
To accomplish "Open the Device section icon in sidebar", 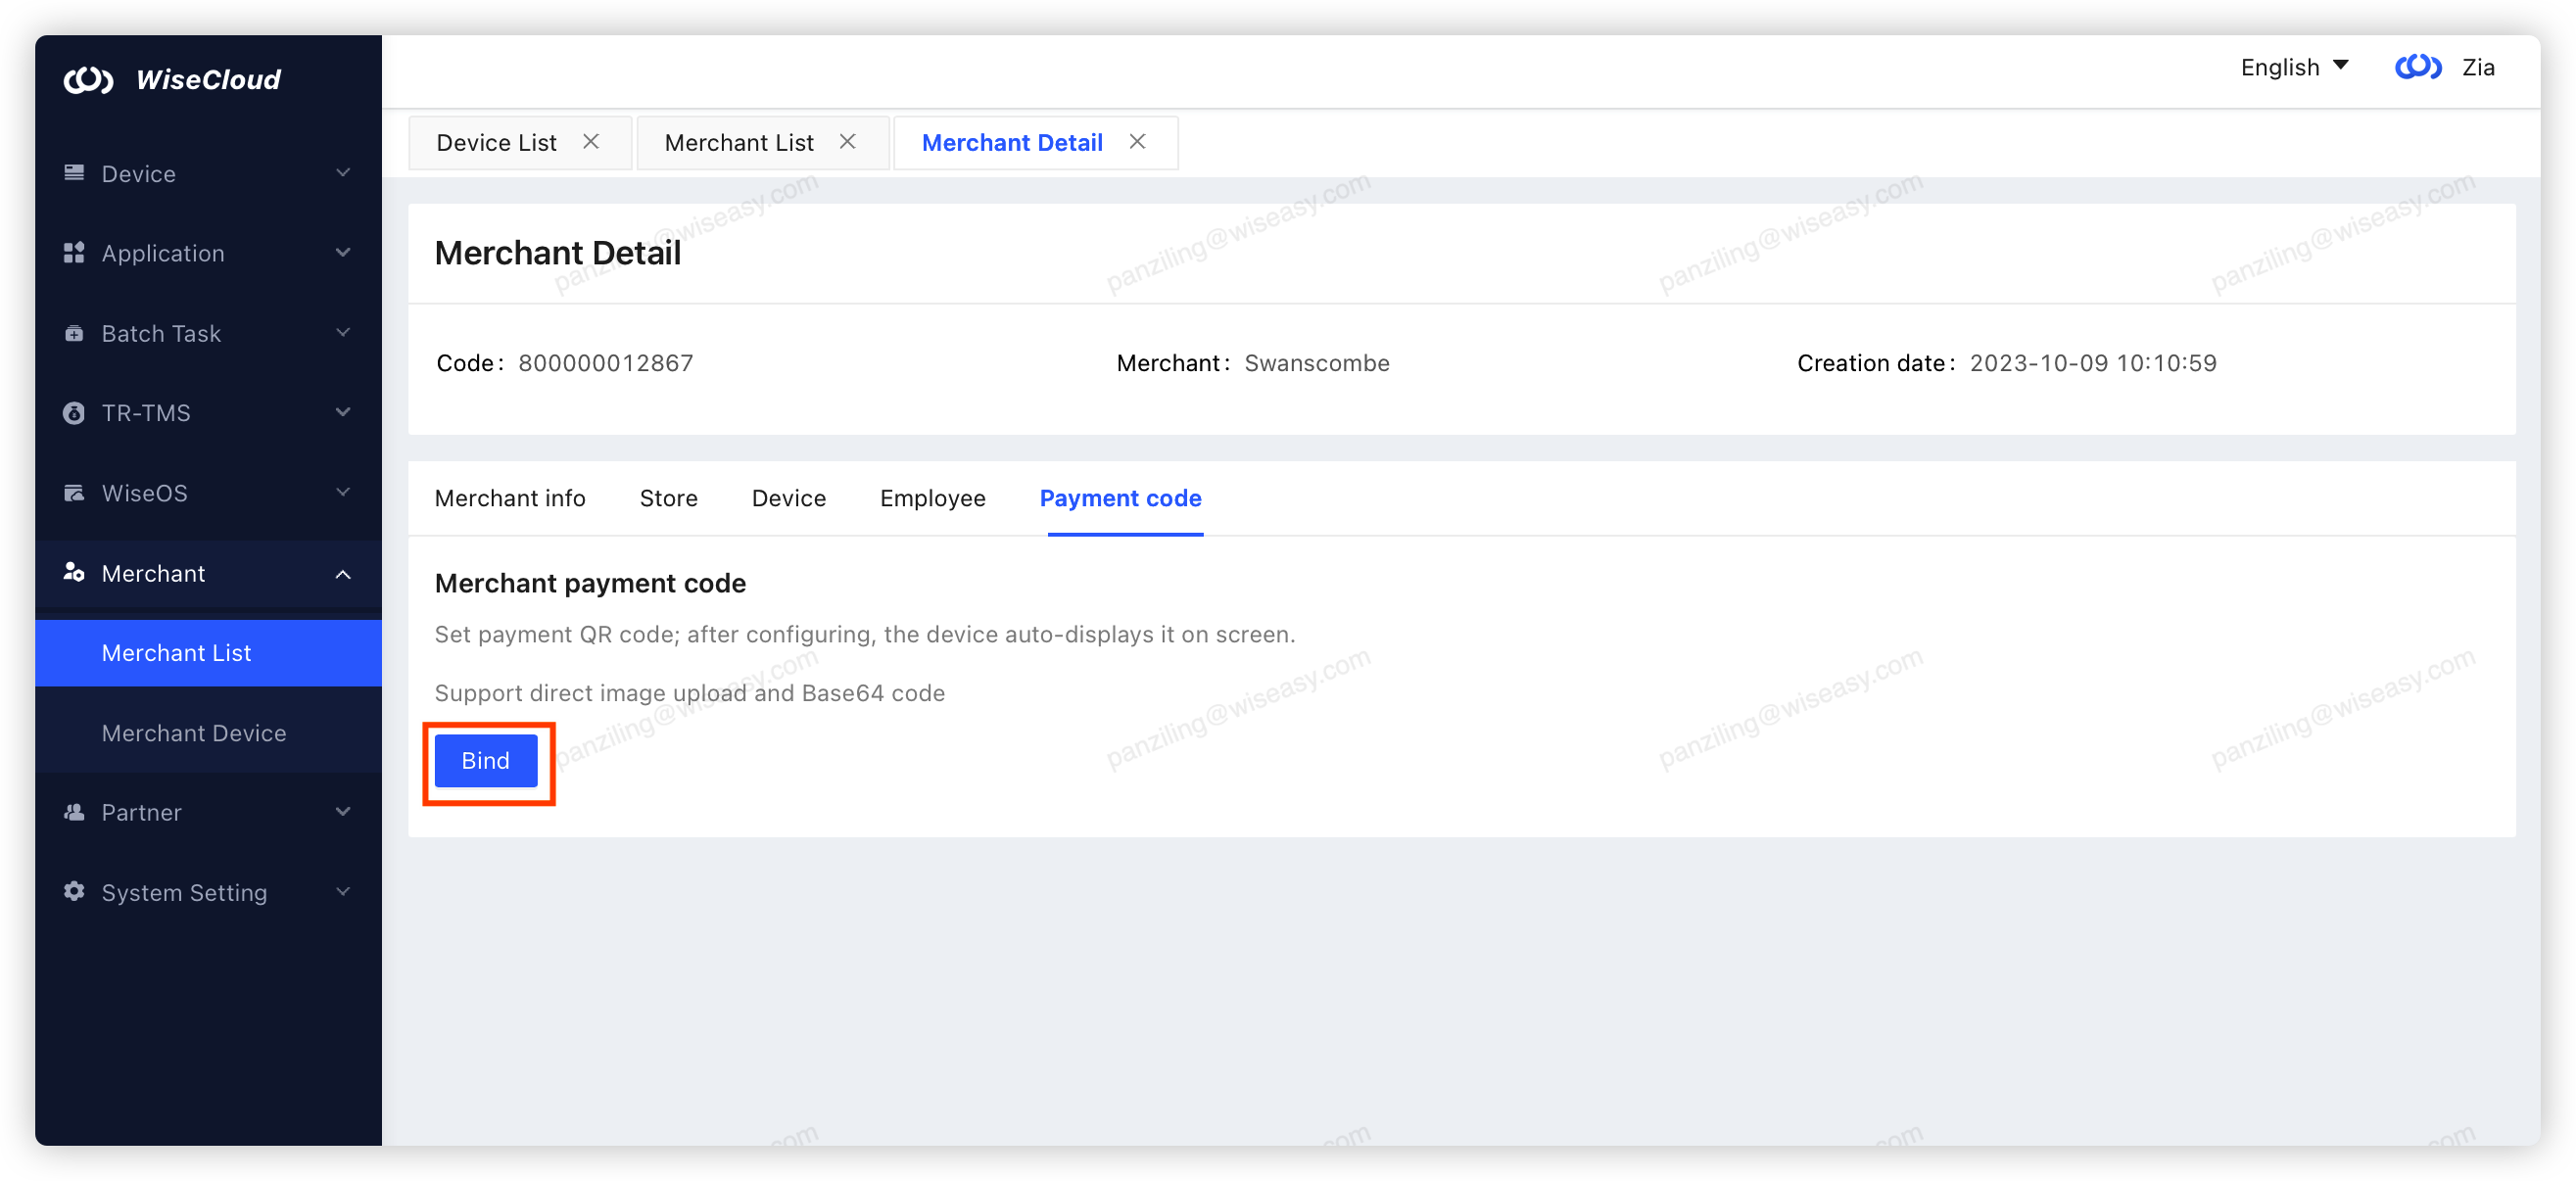I will (73, 173).
